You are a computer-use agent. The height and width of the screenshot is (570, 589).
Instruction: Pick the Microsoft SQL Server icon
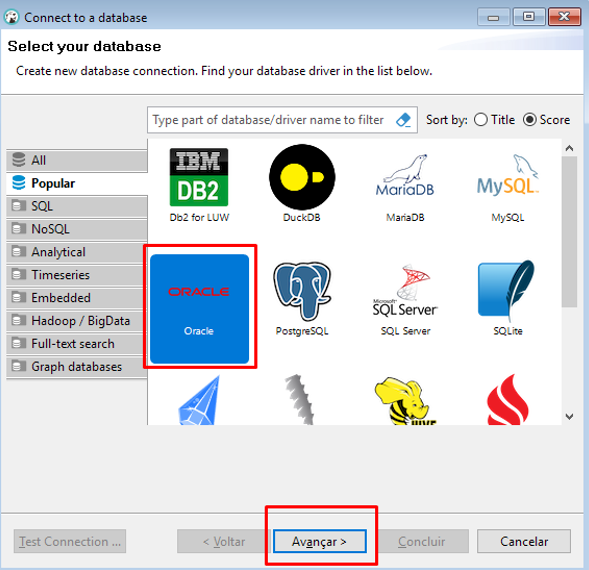tap(405, 290)
